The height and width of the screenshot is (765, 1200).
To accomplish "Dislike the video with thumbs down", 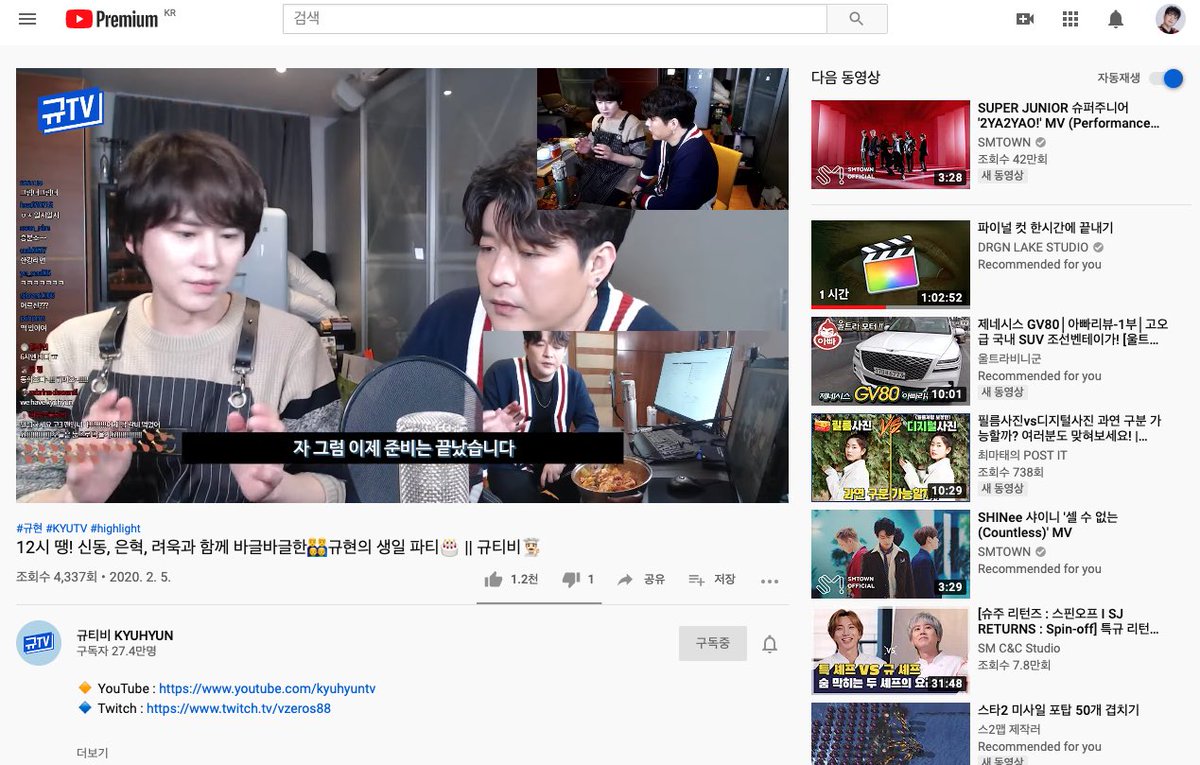I will (579, 579).
